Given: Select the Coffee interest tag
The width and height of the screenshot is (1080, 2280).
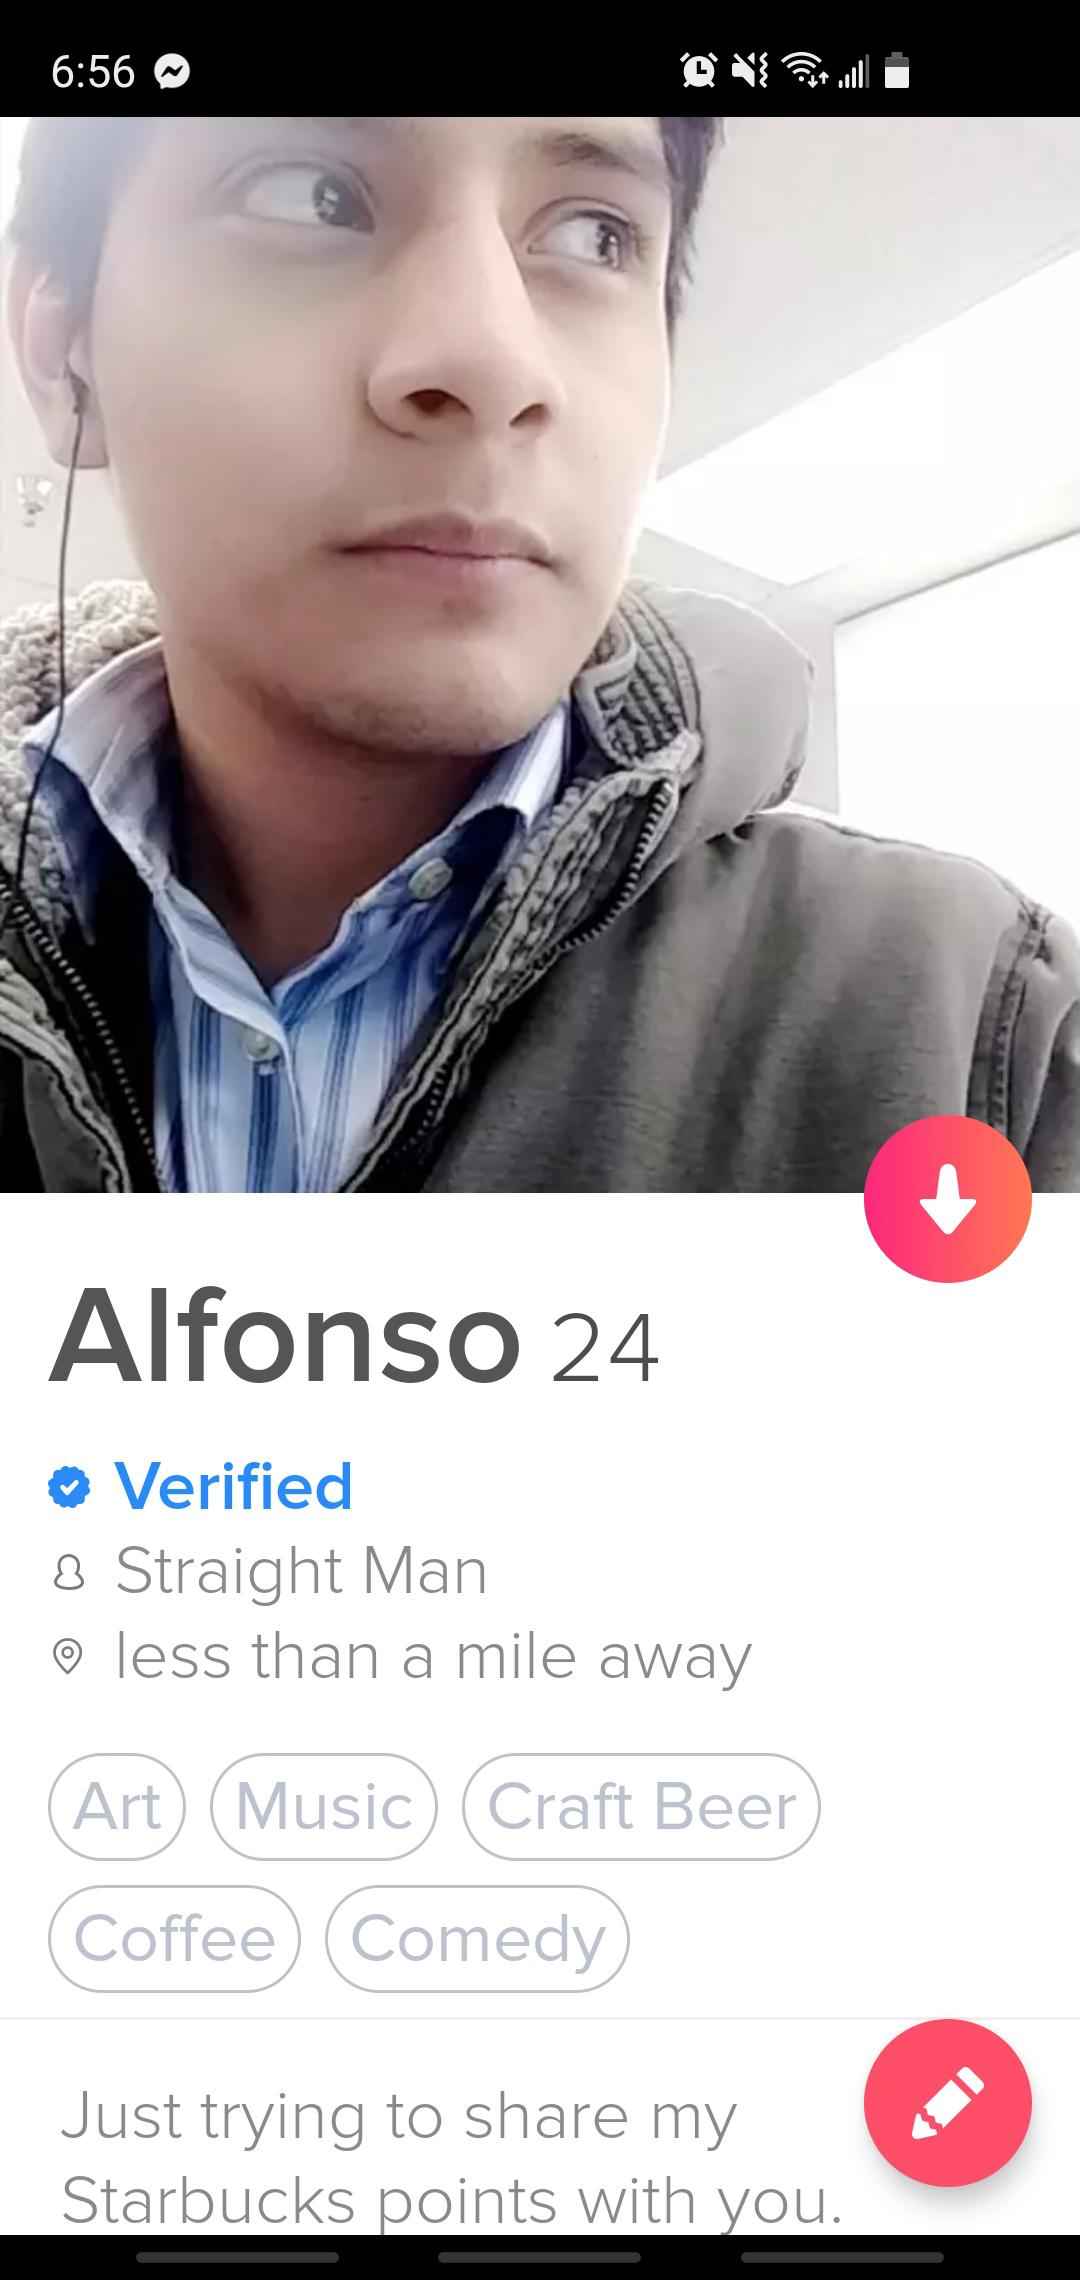Looking at the screenshot, I should (174, 1938).
